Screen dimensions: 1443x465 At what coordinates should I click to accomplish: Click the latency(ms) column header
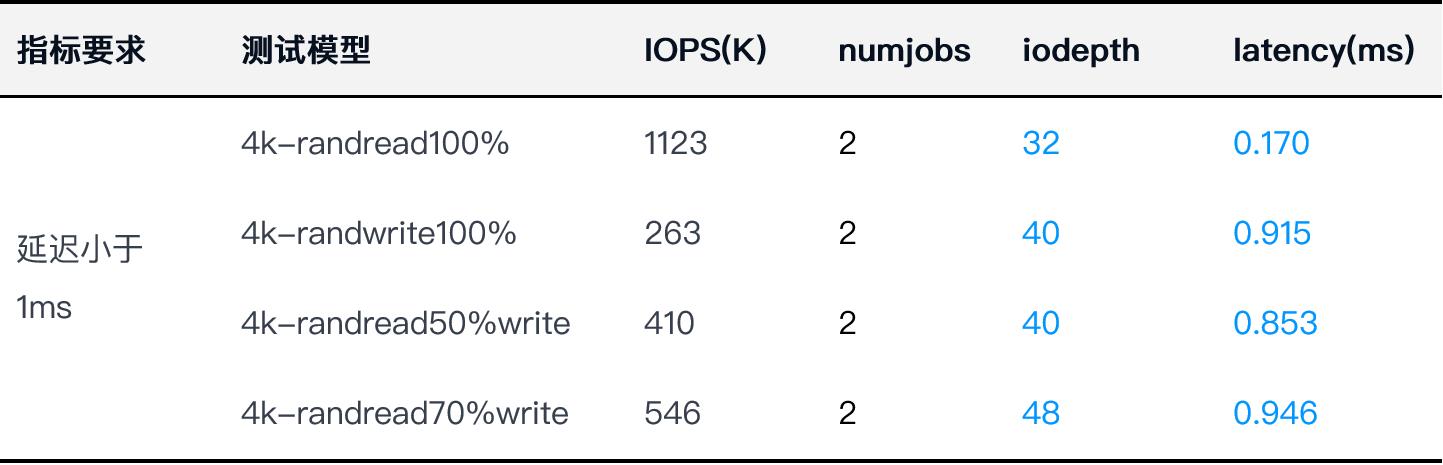[x=1324, y=52]
